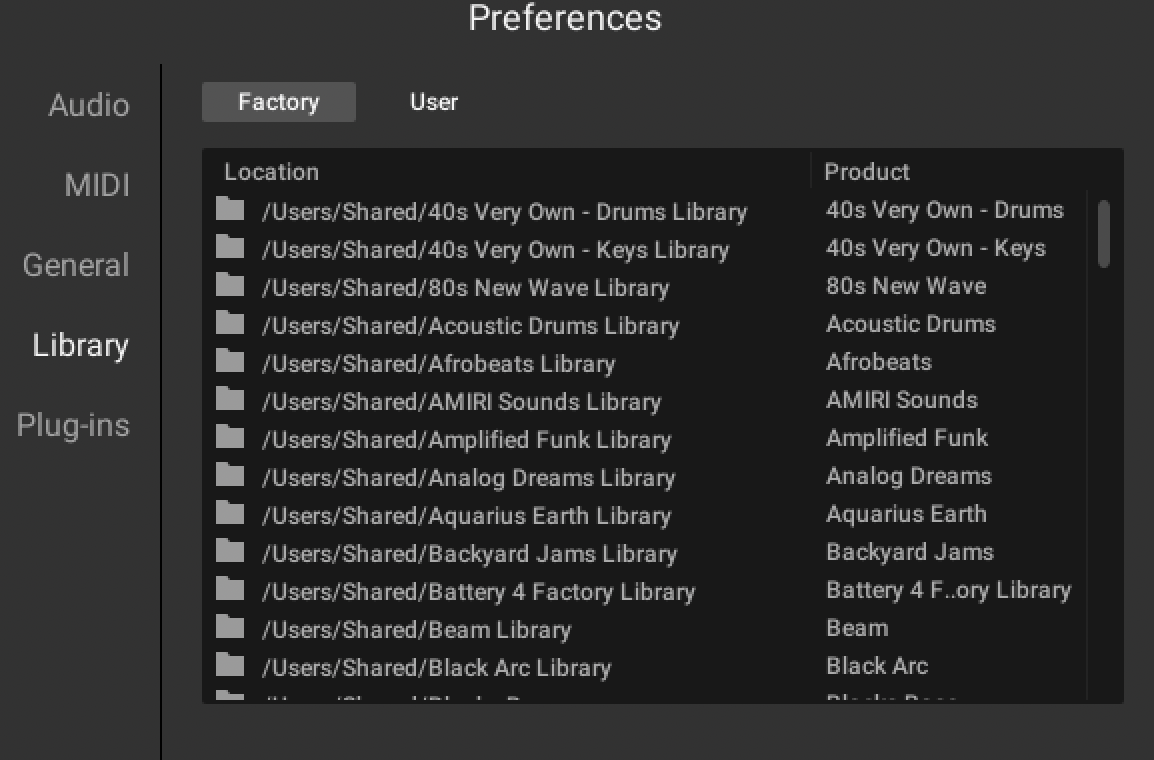The height and width of the screenshot is (760, 1154).
Task: Click the Product column header
Action: click(x=867, y=172)
